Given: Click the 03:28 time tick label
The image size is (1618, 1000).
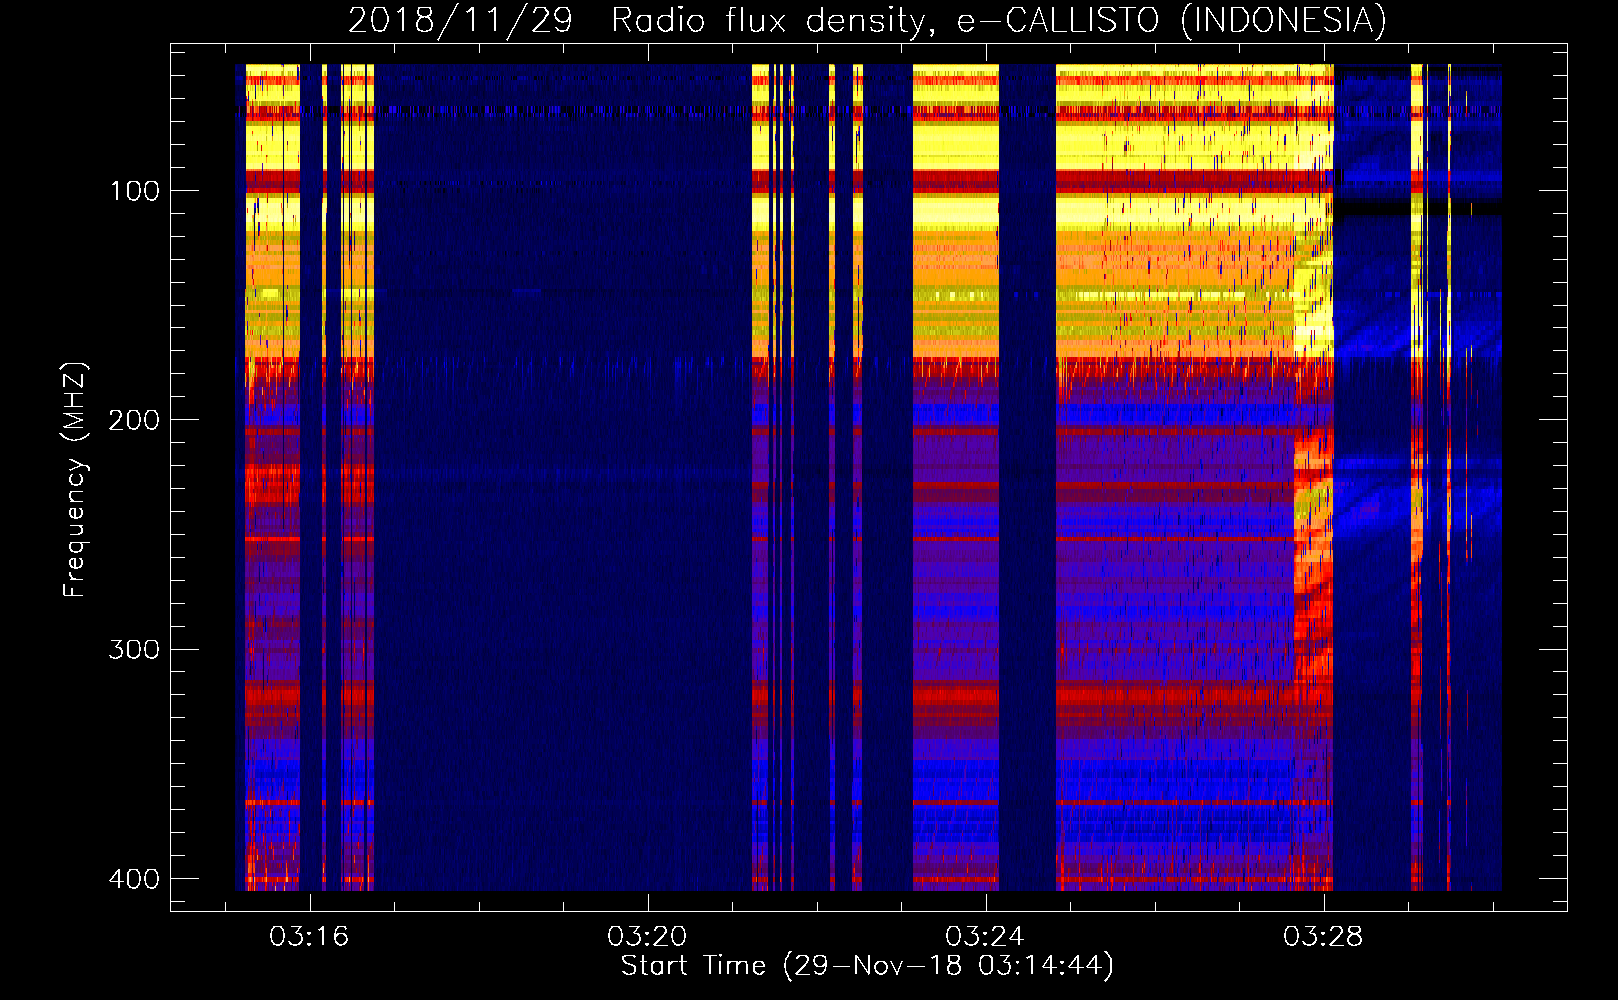Looking at the screenshot, I should click(x=1323, y=937).
